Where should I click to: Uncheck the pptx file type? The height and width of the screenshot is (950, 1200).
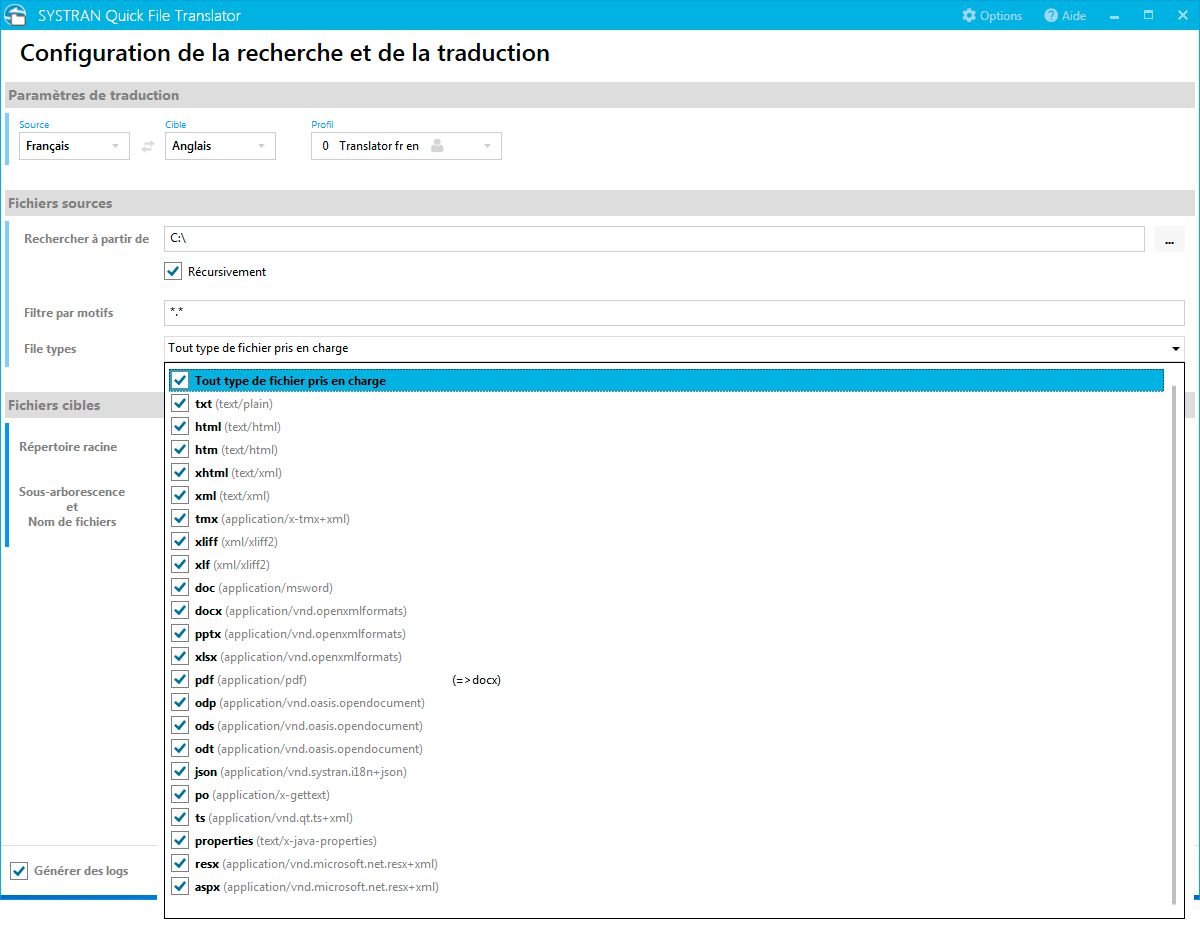pos(180,634)
